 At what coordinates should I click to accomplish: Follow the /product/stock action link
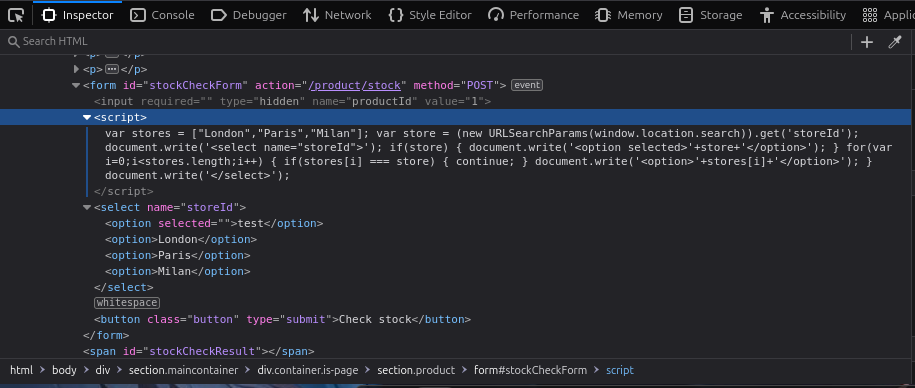[355, 85]
